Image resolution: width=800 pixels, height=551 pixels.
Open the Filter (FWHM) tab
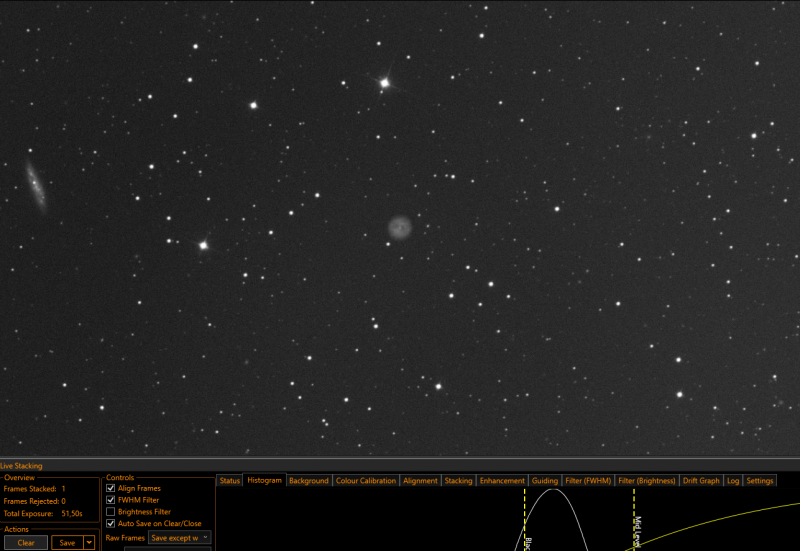point(588,481)
